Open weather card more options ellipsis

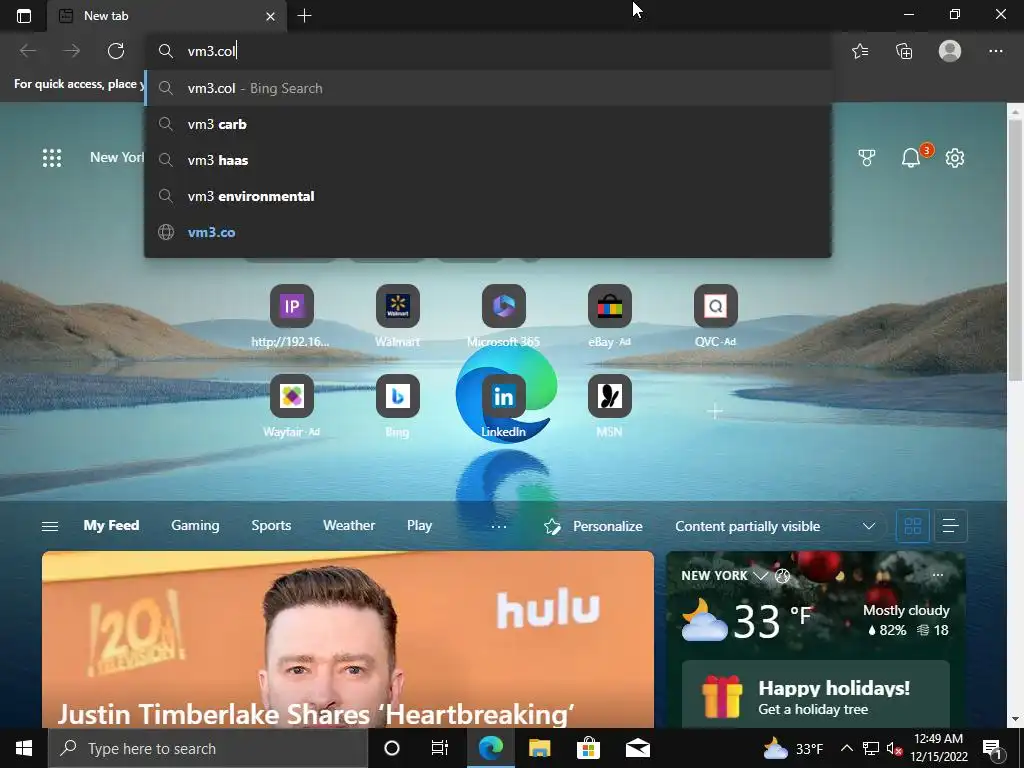(x=938, y=575)
